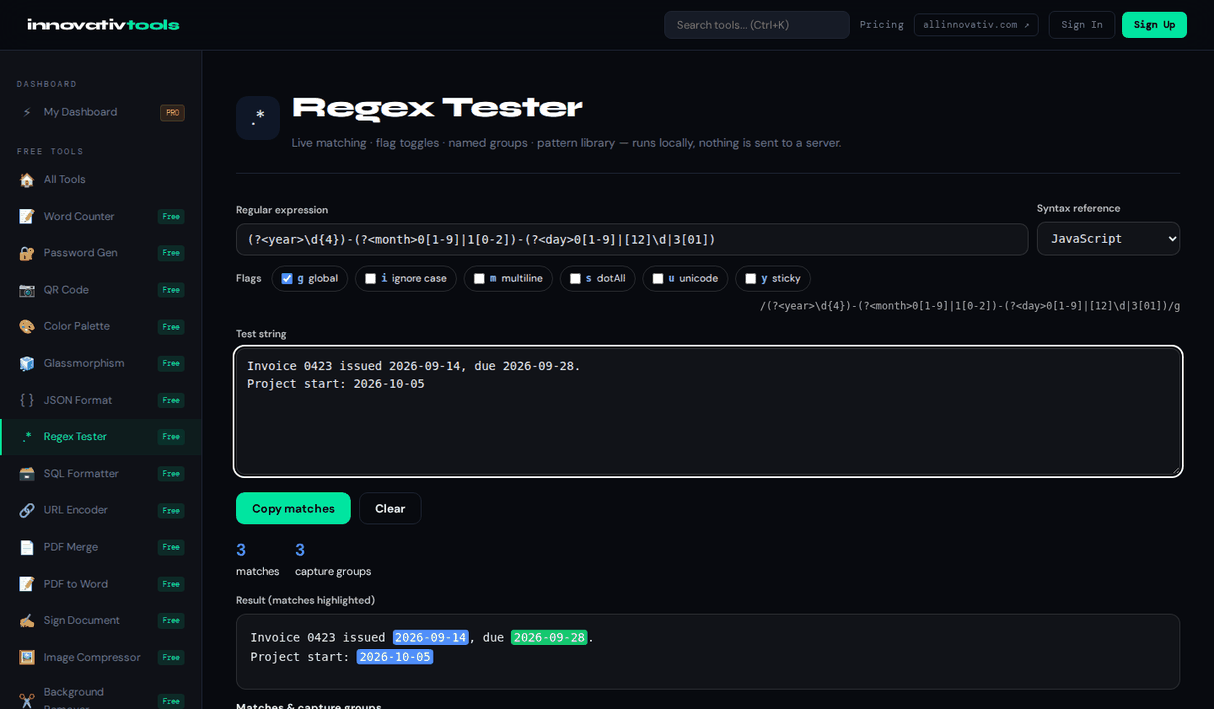This screenshot has width=1214, height=709.
Task: Open Sign Document in sidebar
Action: point(100,620)
